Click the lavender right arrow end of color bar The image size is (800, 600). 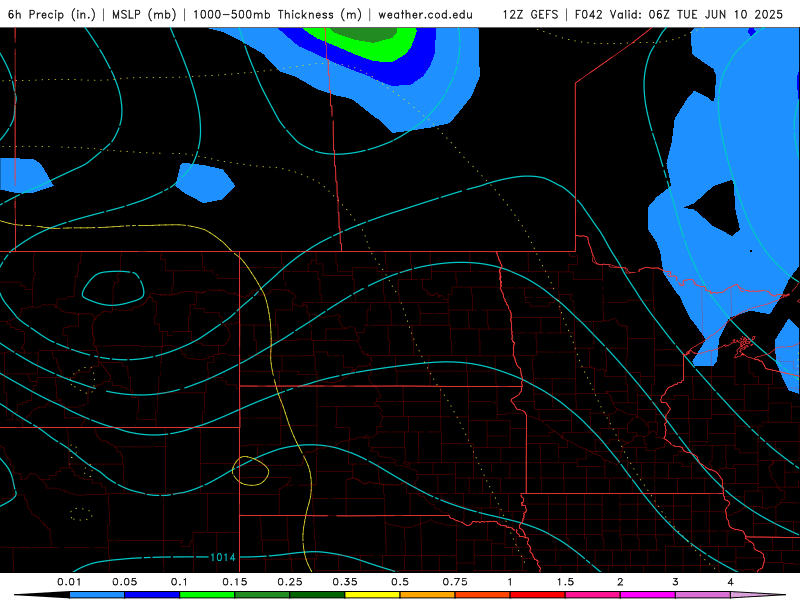click(x=758, y=595)
